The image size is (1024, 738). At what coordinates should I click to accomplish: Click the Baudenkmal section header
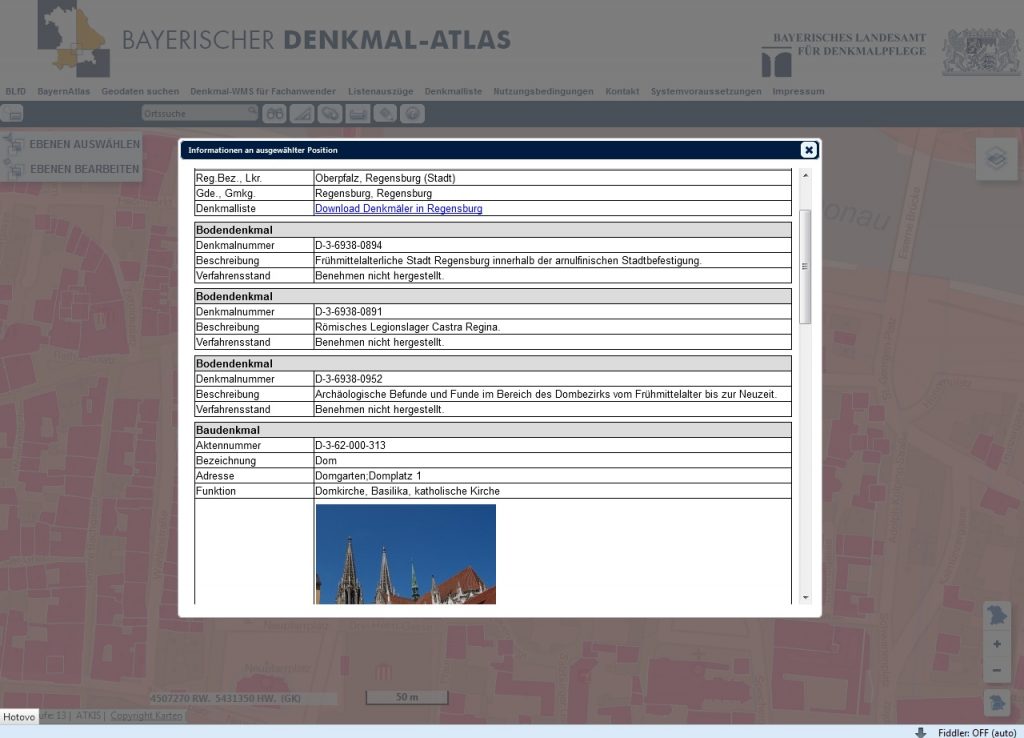tap(493, 430)
